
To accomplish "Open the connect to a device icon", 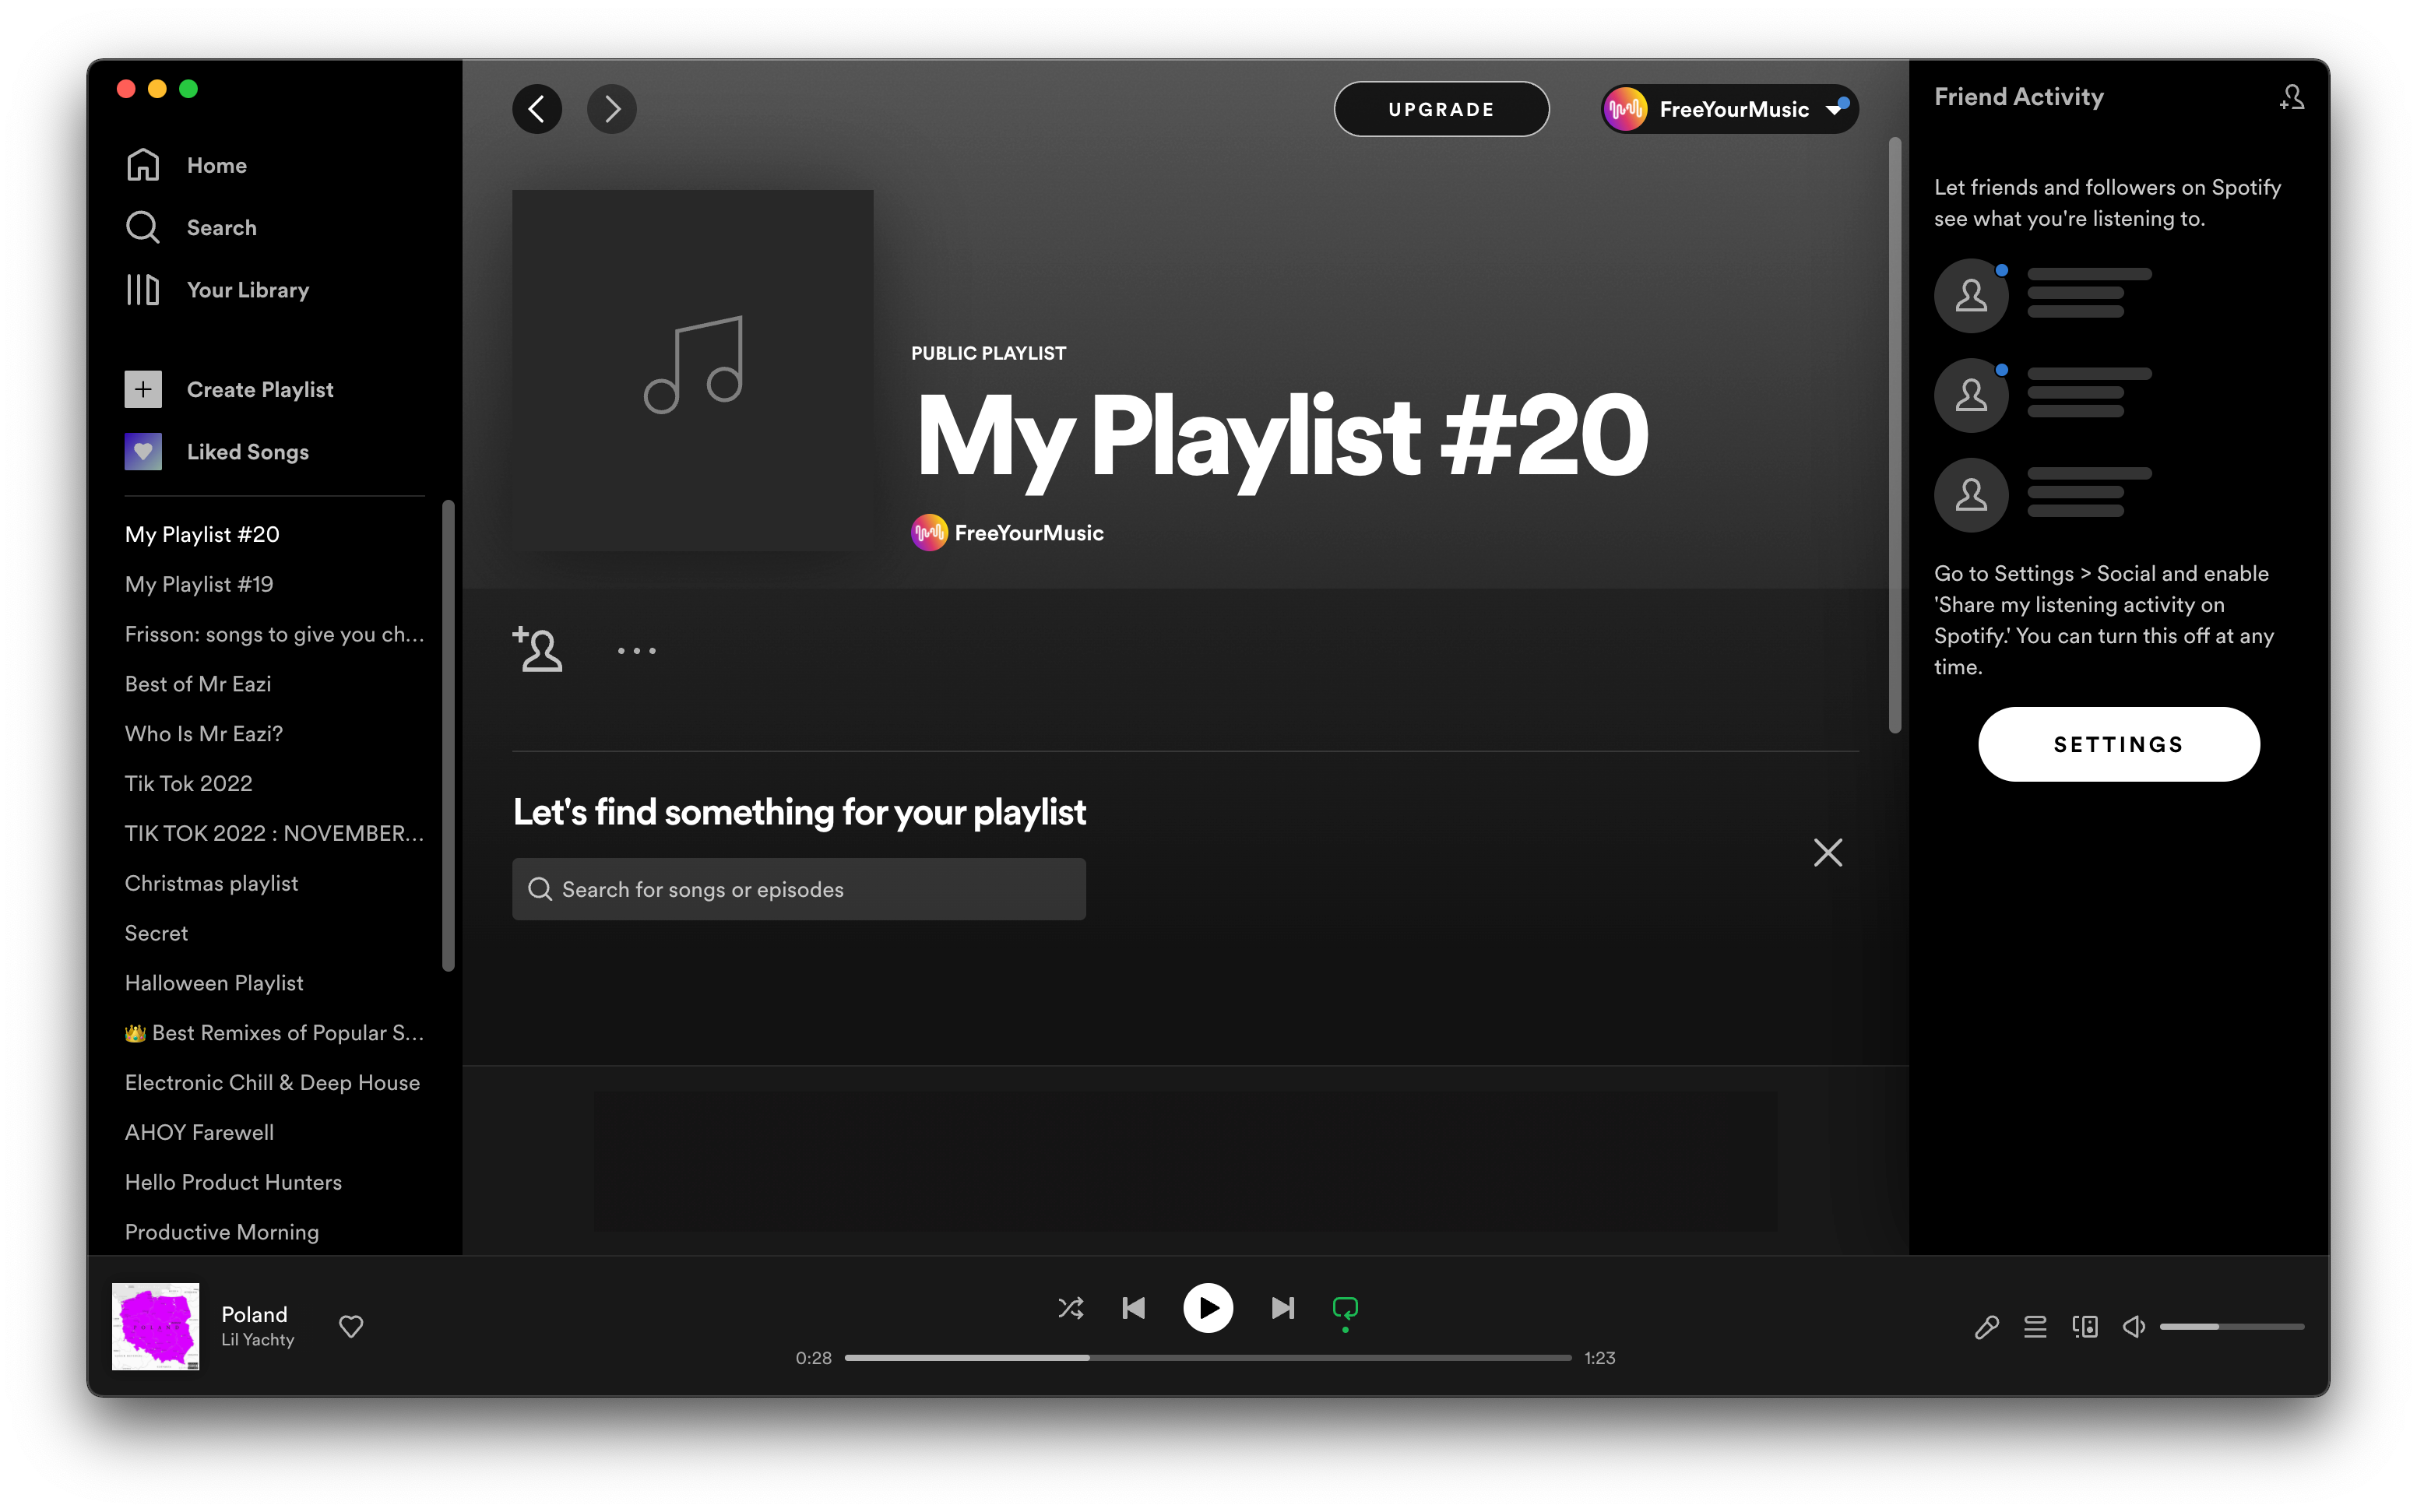I will [x=2085, y=1327].
